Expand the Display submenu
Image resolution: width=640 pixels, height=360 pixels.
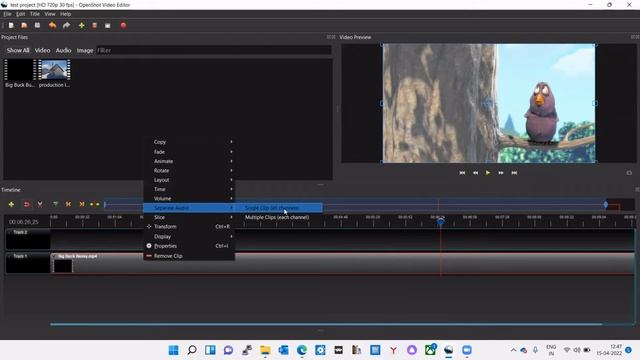[189, 237]
